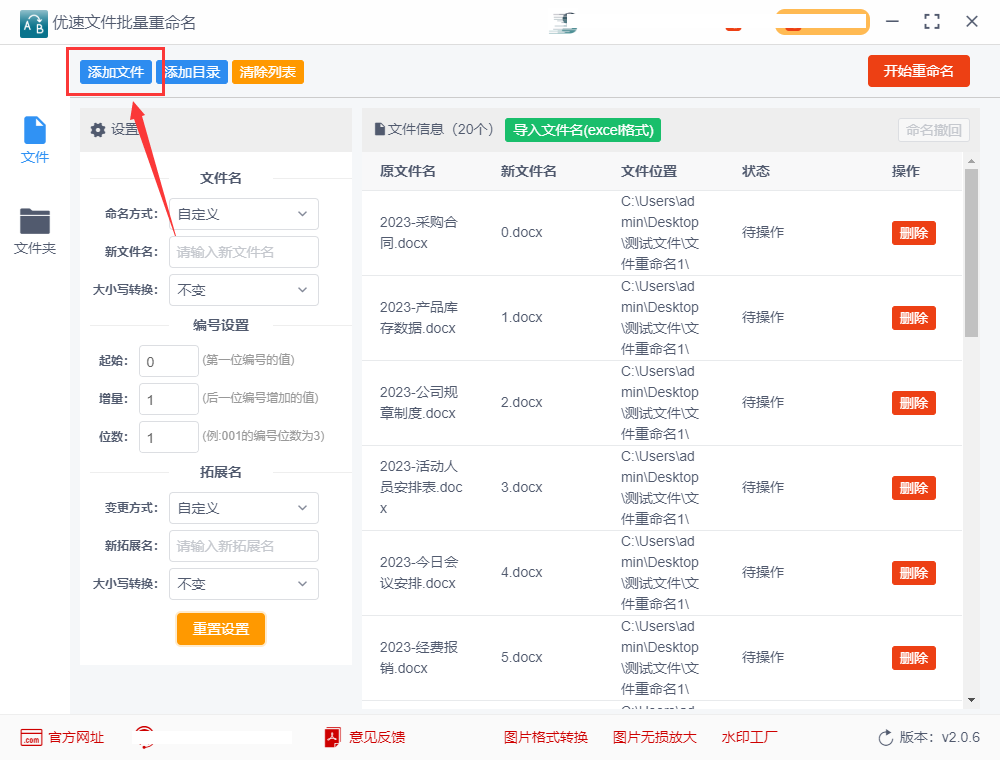Click the scrollbar down arrow
Viewport: 1000px width, 760px height.
click(971, 700)
